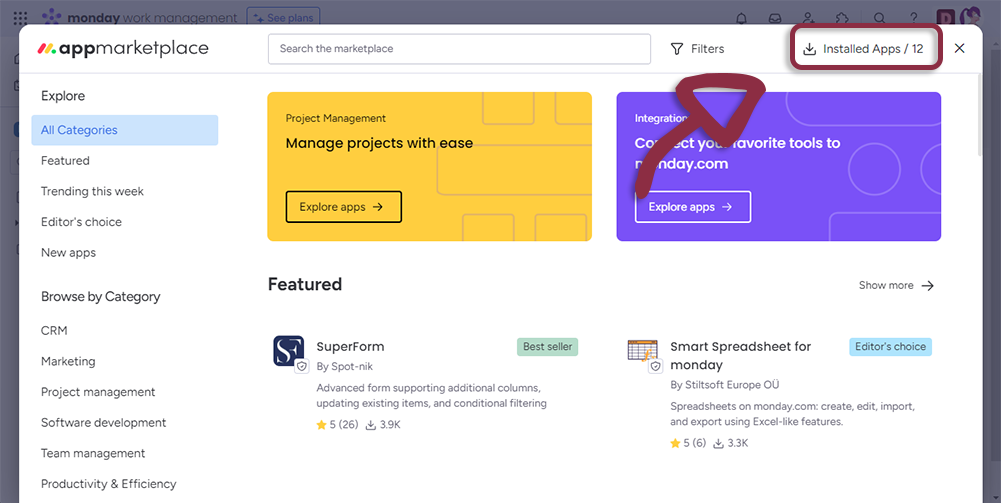The width and height of the screenshot is (1001, 503).
Task: Open the Installed Apps list
Action: [x=865, y=49]
